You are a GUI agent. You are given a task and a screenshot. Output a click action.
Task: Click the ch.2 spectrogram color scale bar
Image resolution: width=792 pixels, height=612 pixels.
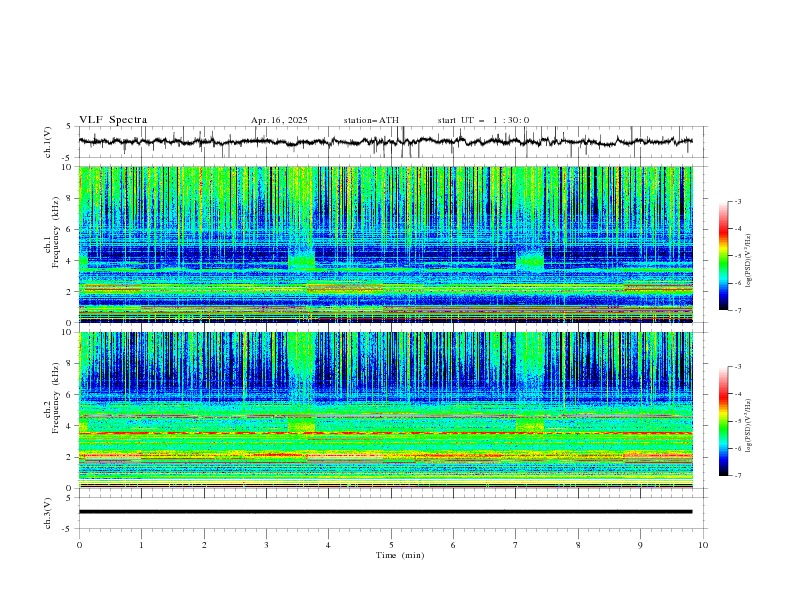click(x=724, y=421)
